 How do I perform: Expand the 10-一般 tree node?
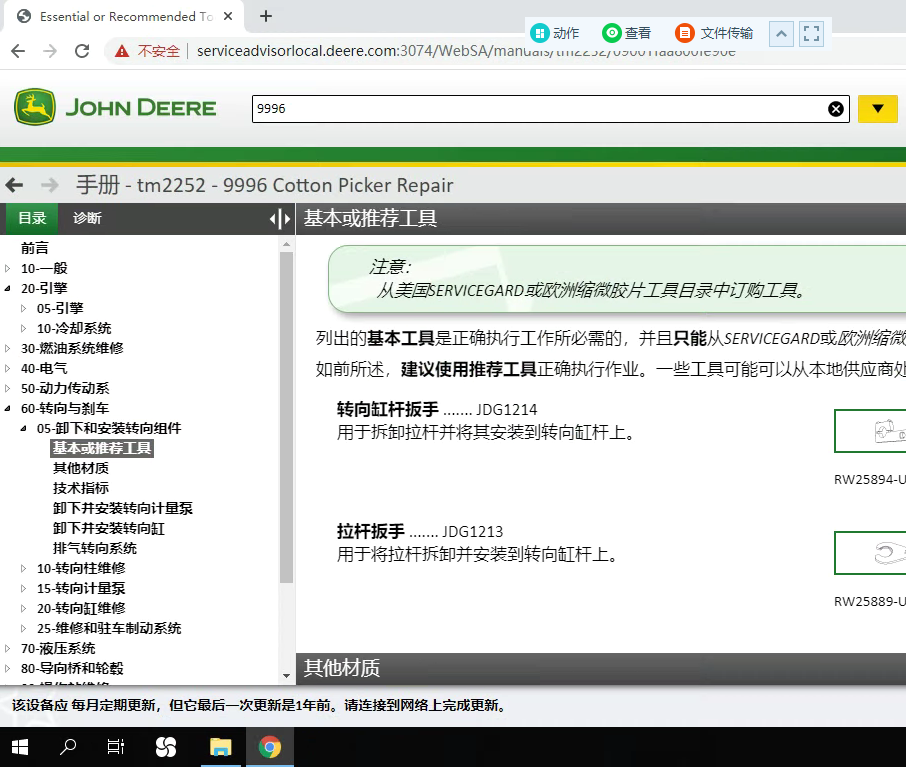(x=8, y=268)
